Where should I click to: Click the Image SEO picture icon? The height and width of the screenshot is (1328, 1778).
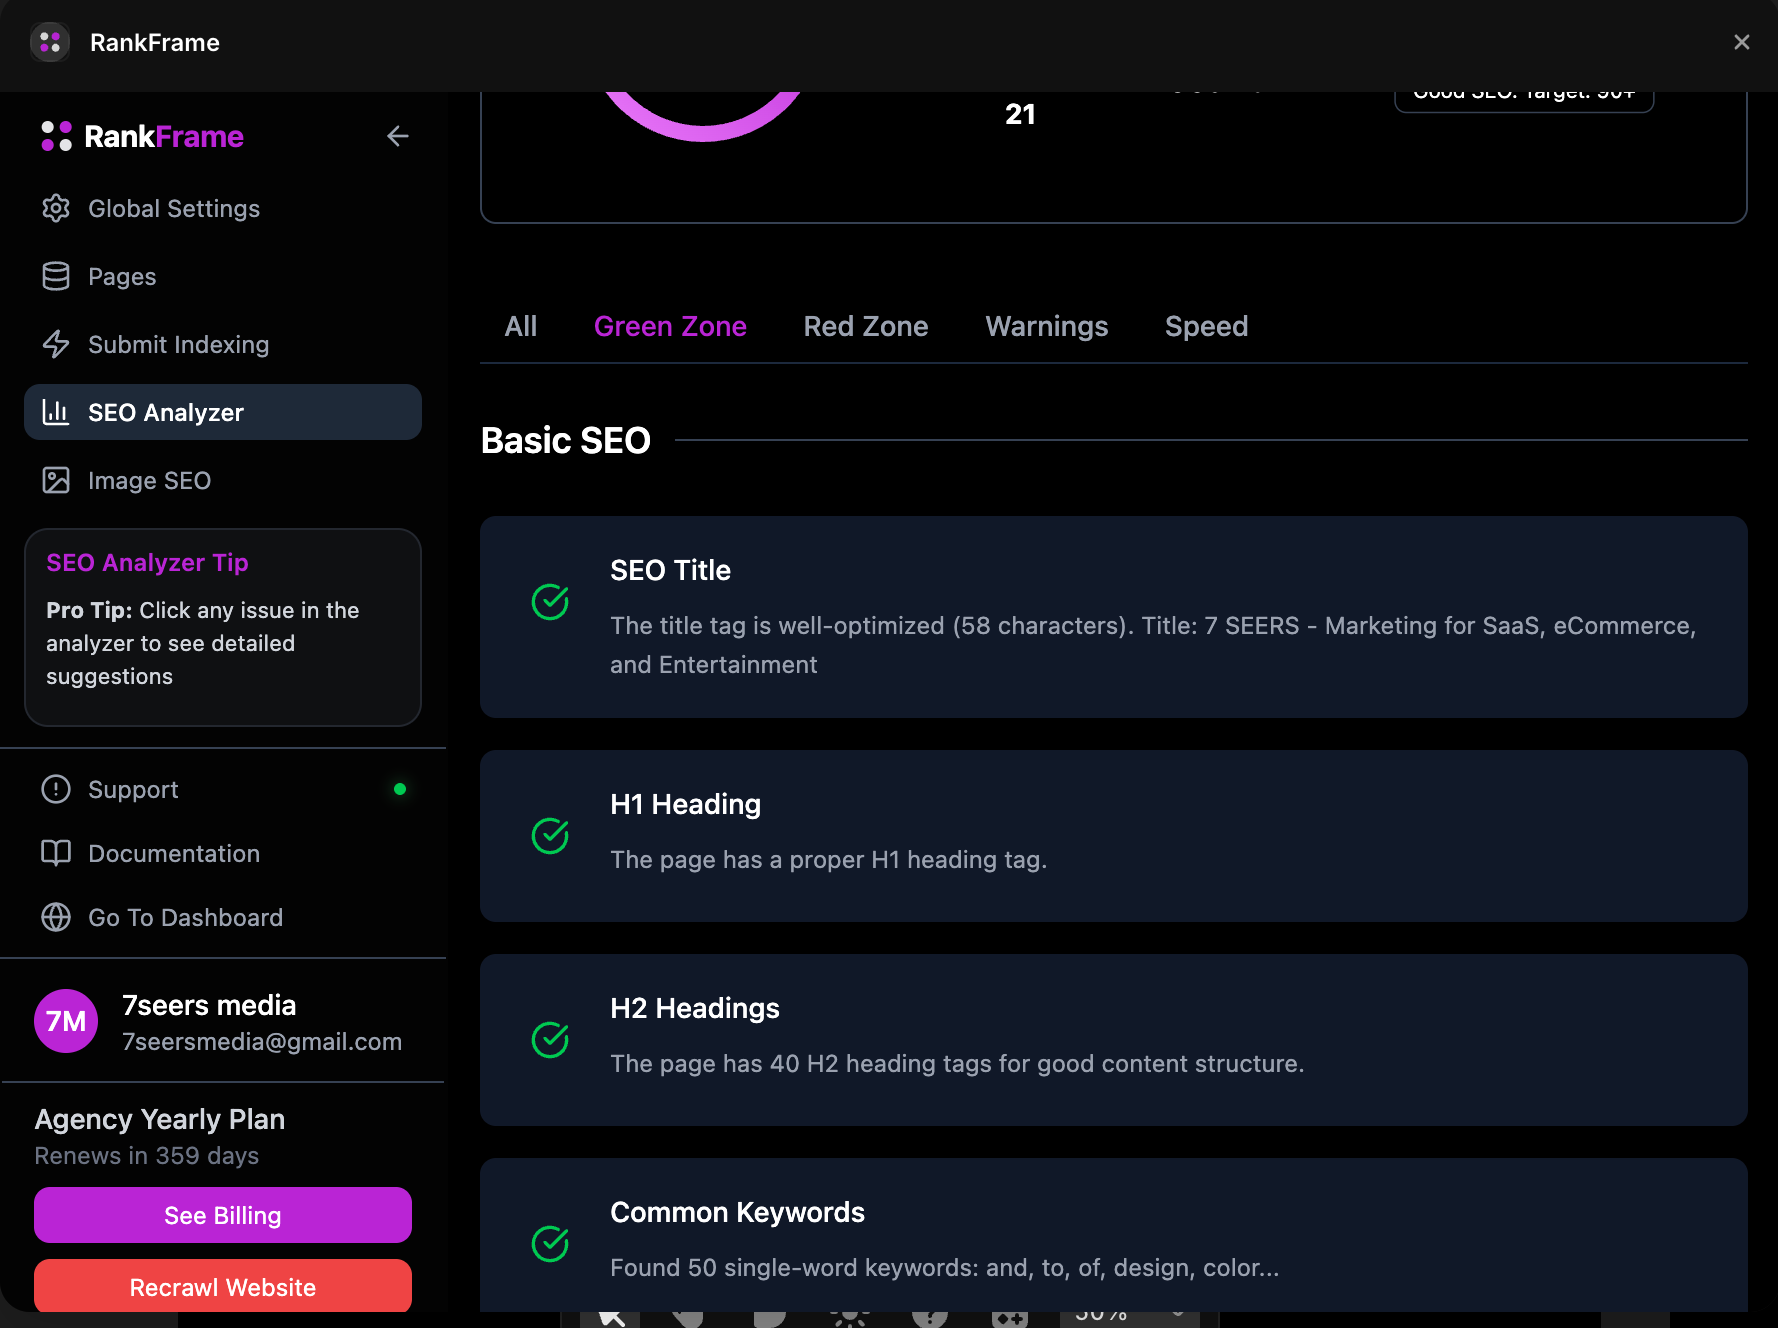click(x=56, y=480)
